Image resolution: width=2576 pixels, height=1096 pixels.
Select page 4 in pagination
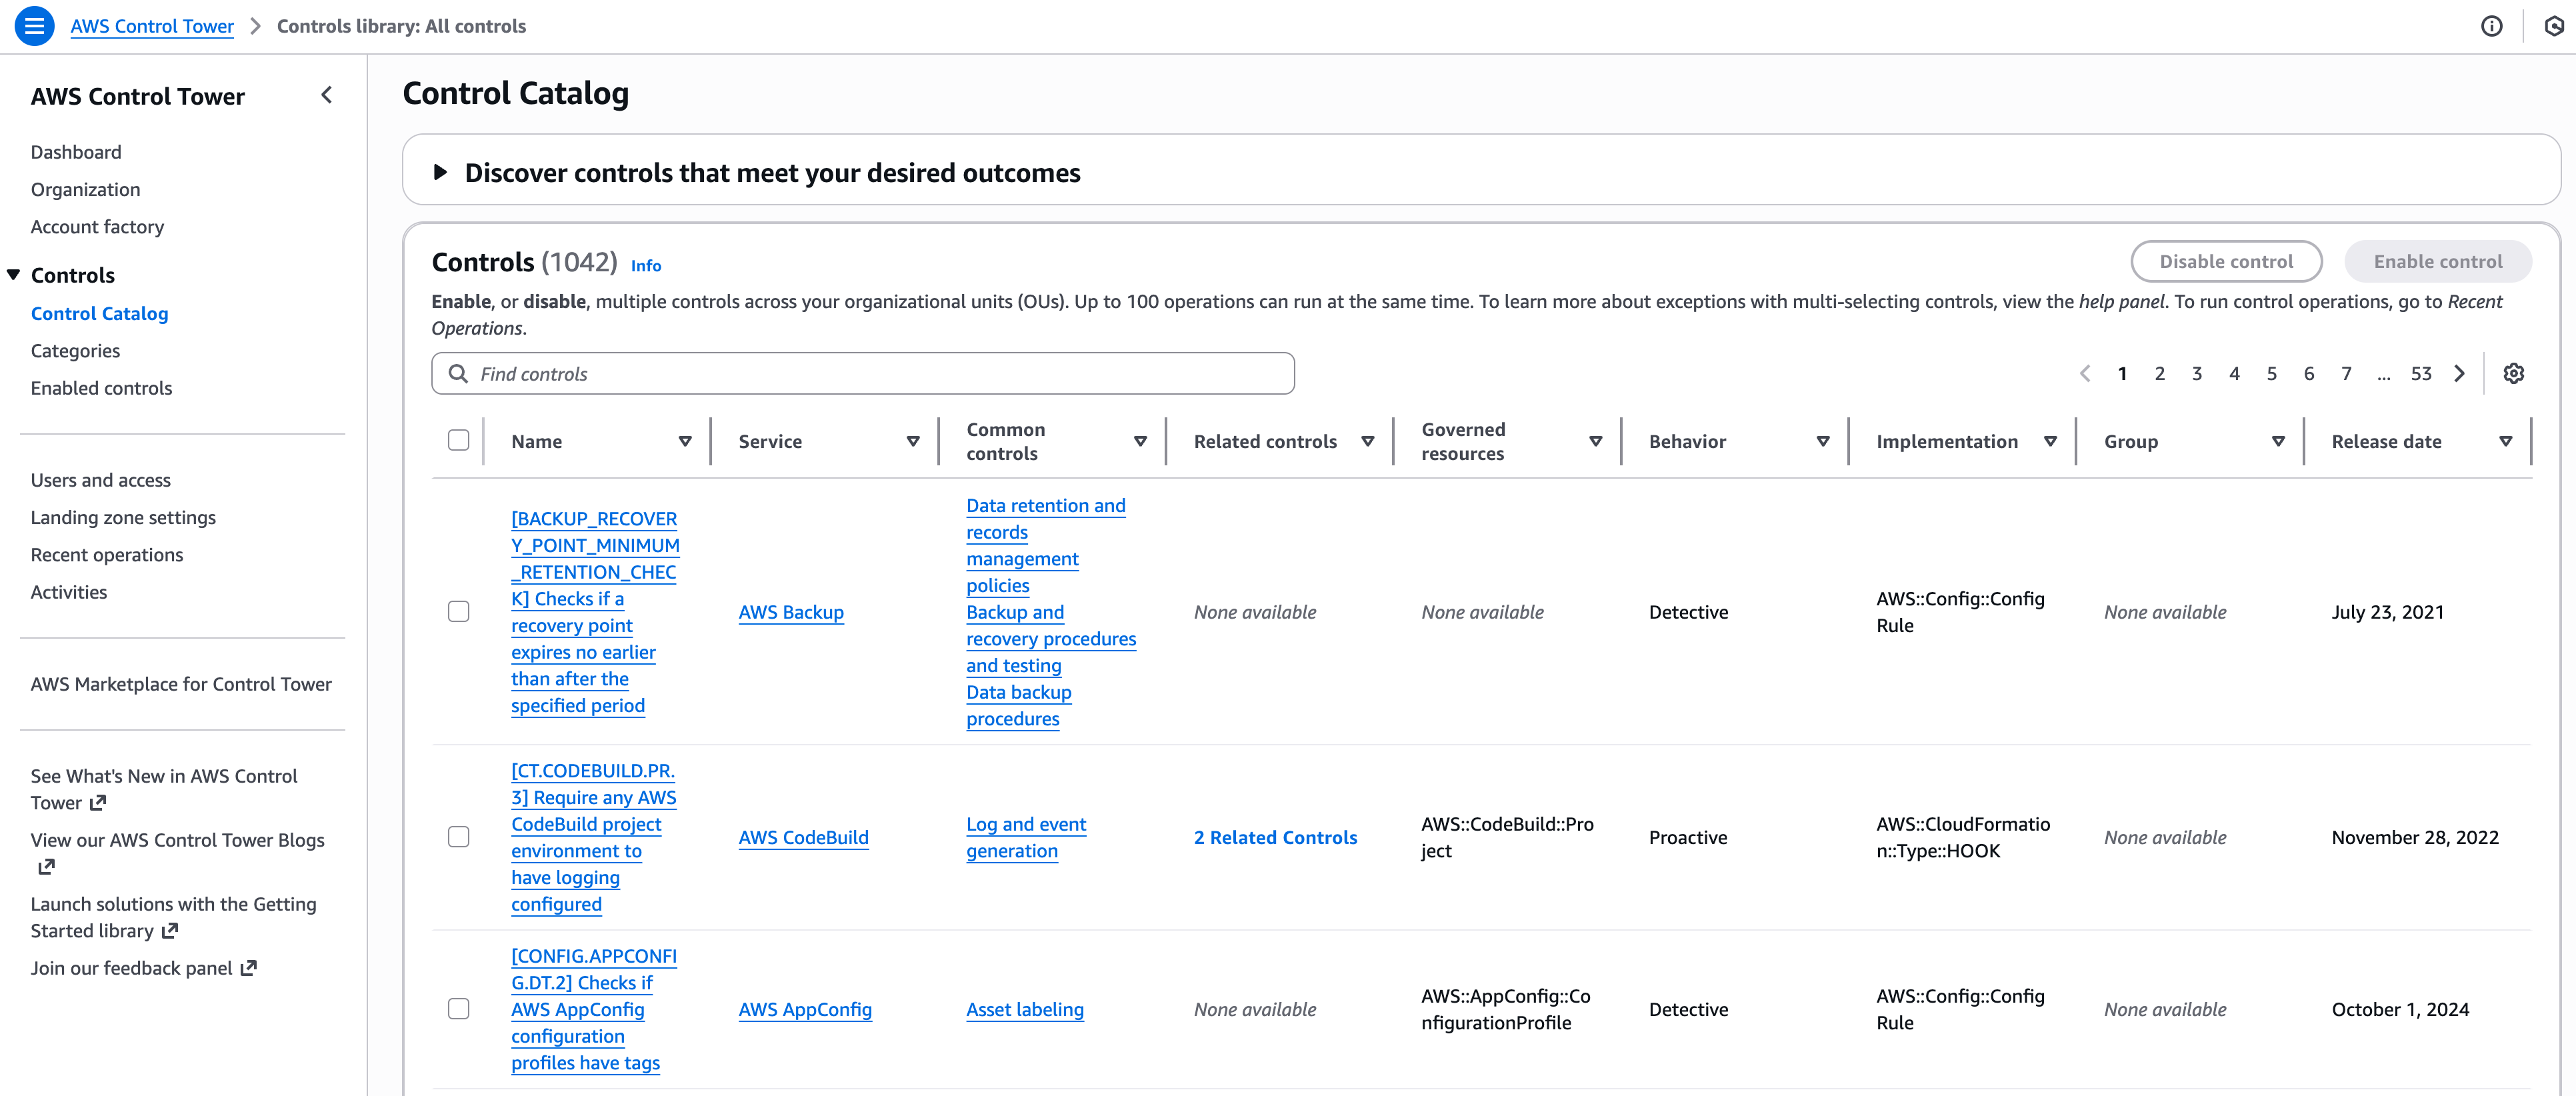tap(2233, 373)
